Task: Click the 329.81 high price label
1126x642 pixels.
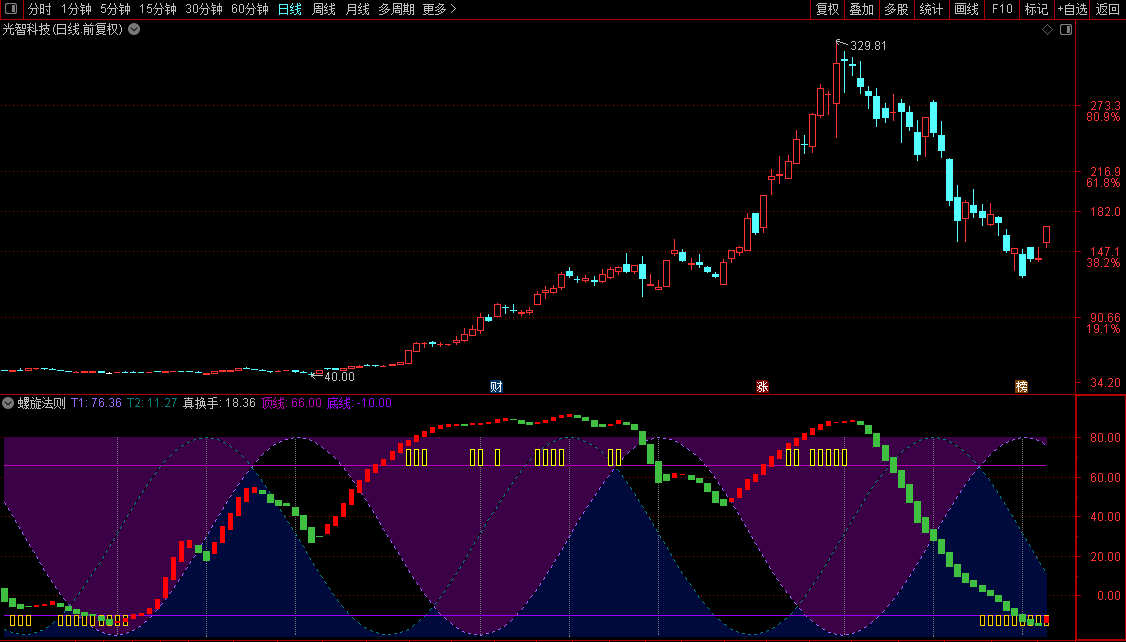Action: [x=868, y=46]
